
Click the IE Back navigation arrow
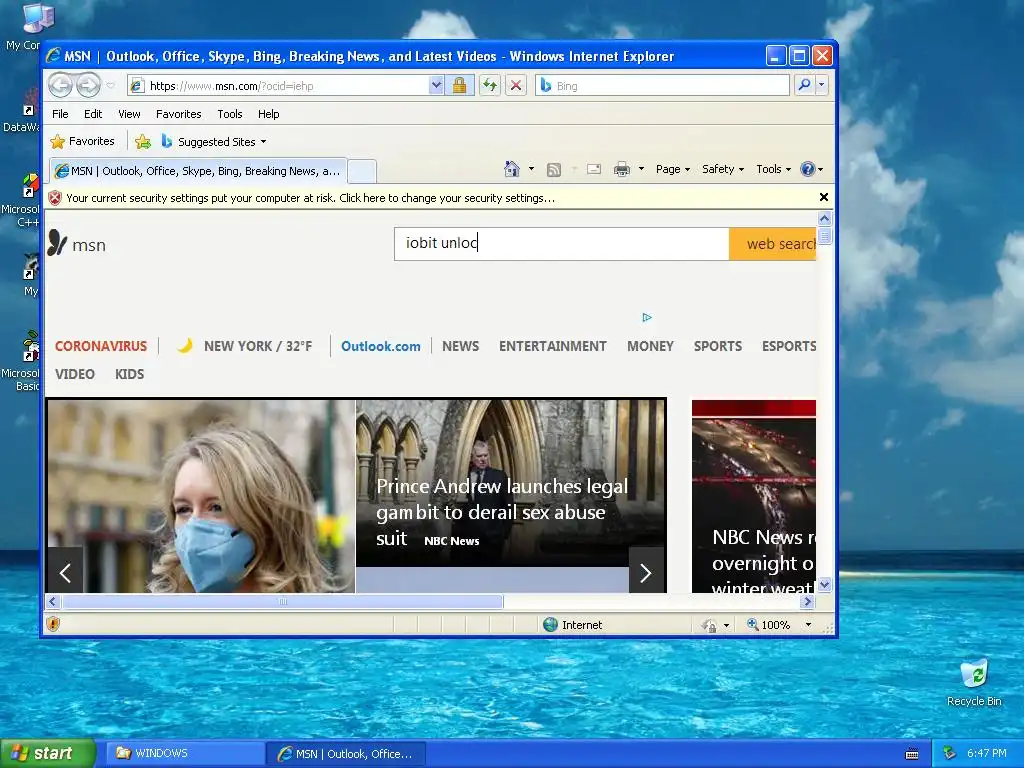(x=60, y=86)
